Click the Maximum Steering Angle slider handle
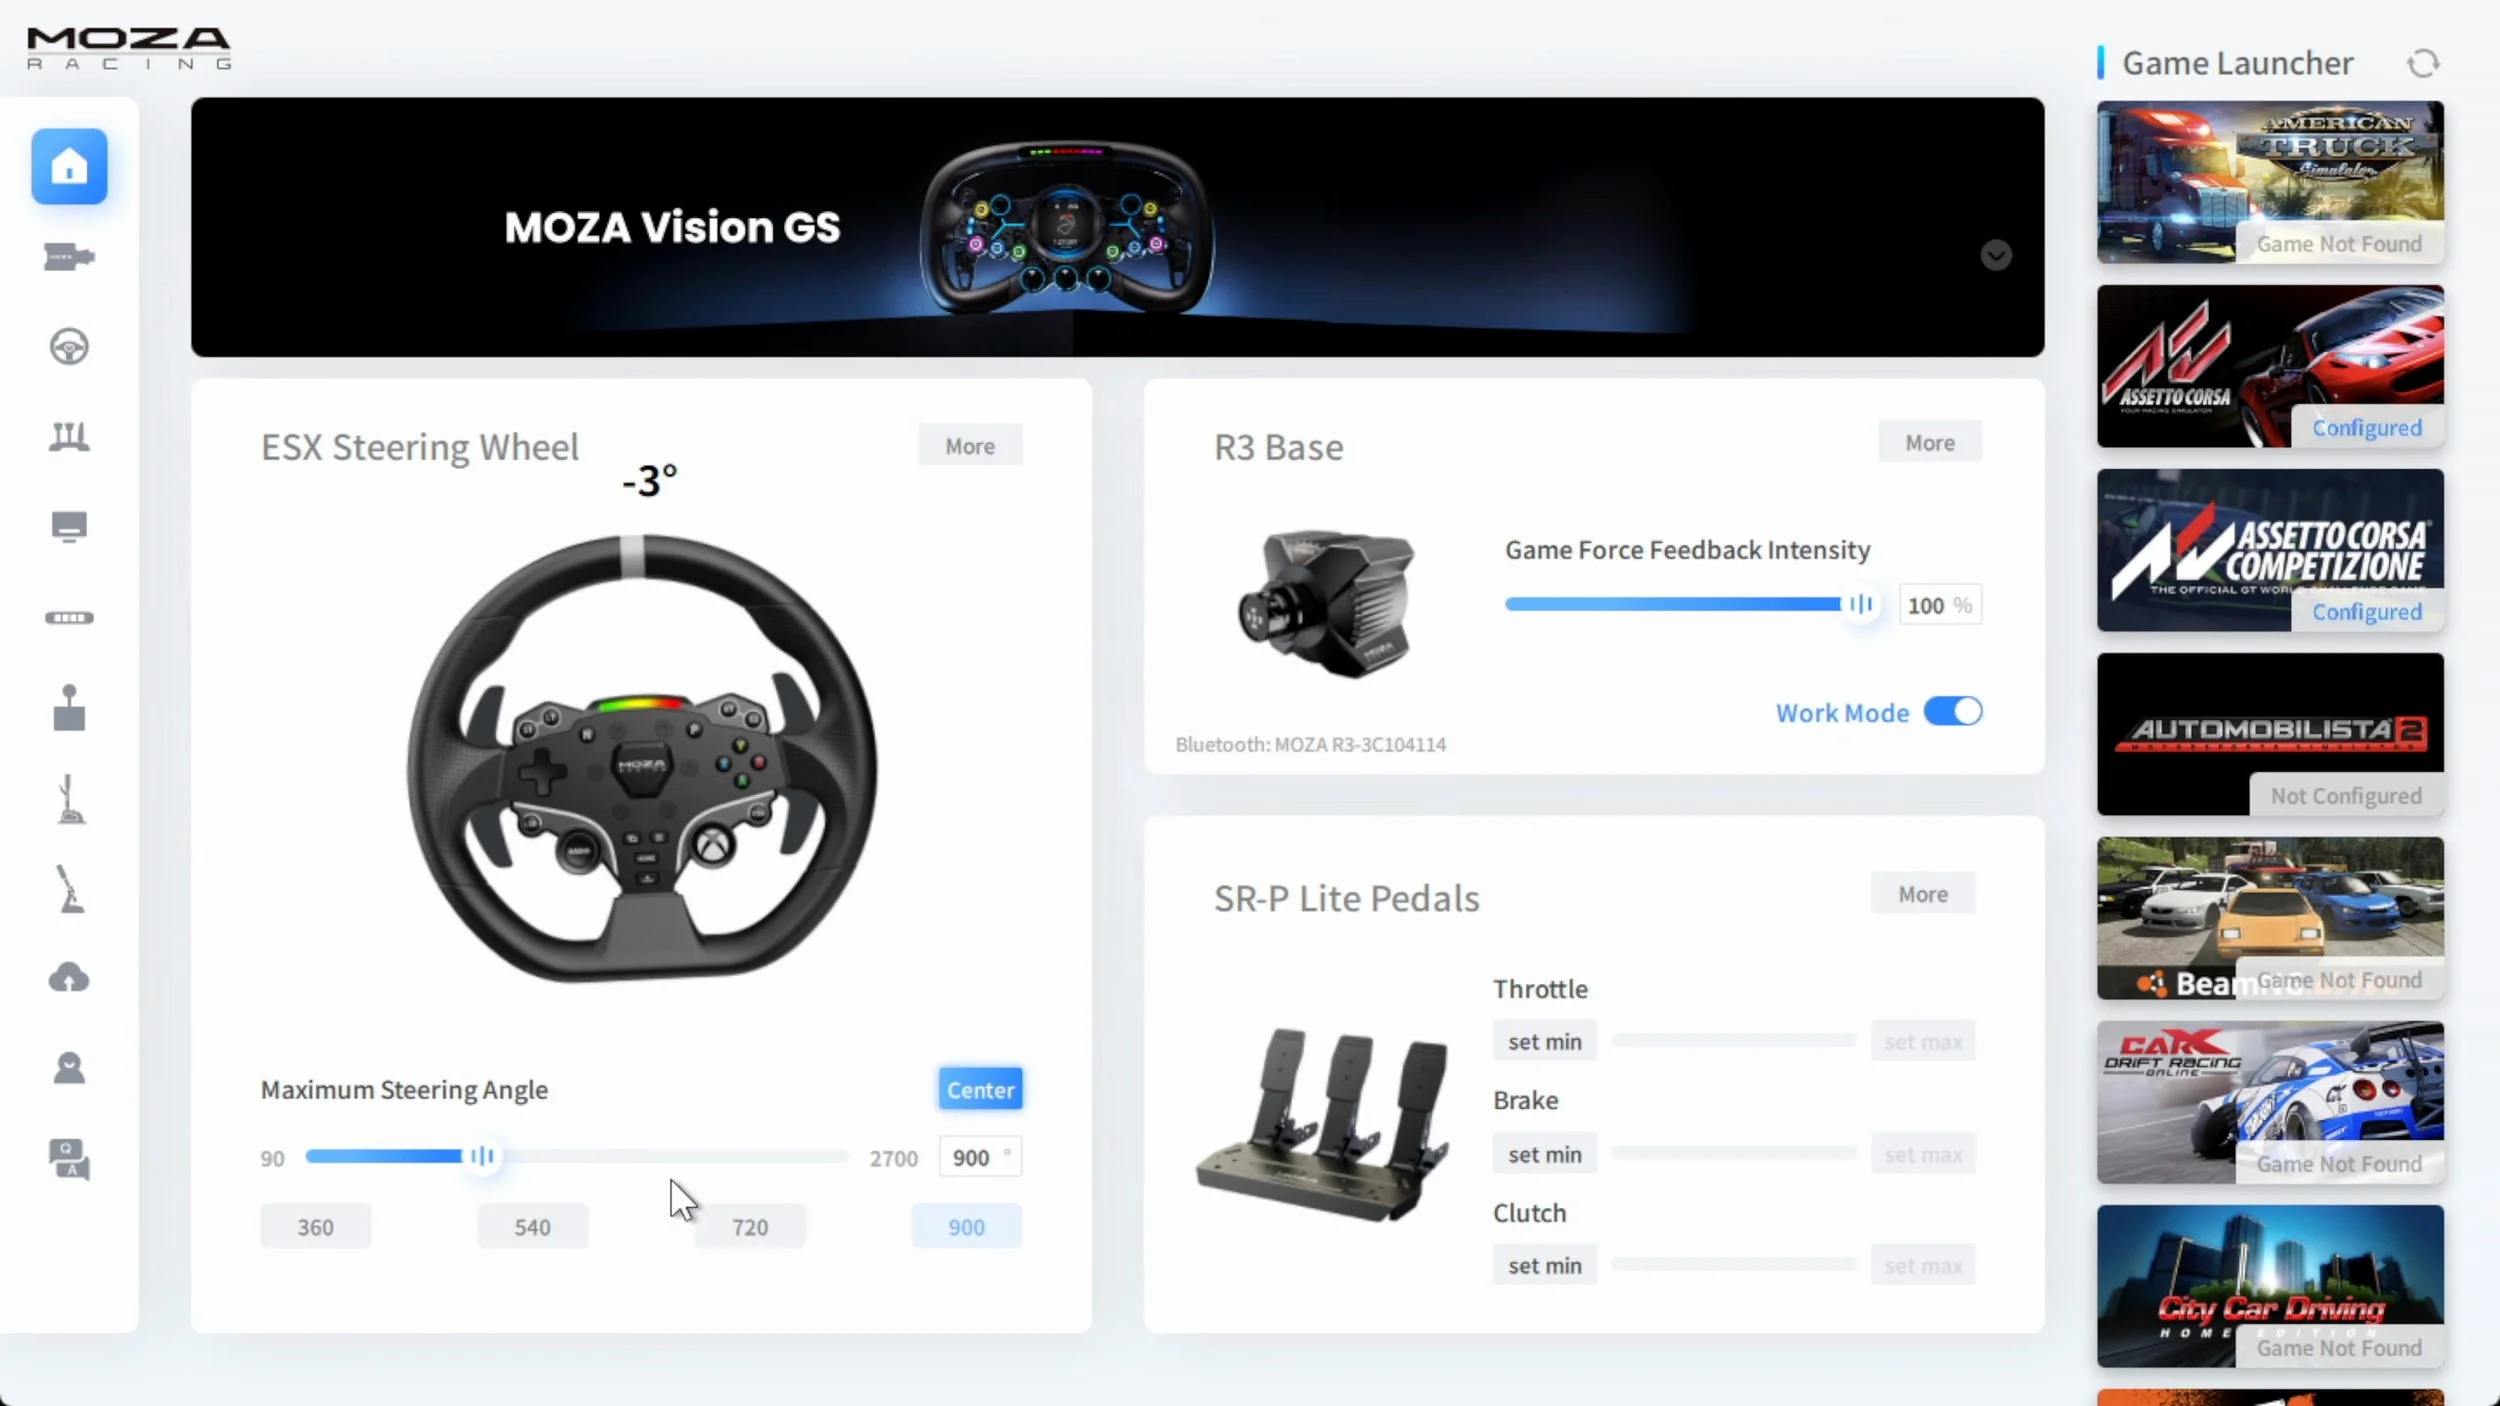This screenshot has height=1406, width=2500. tap(482, 1156)
